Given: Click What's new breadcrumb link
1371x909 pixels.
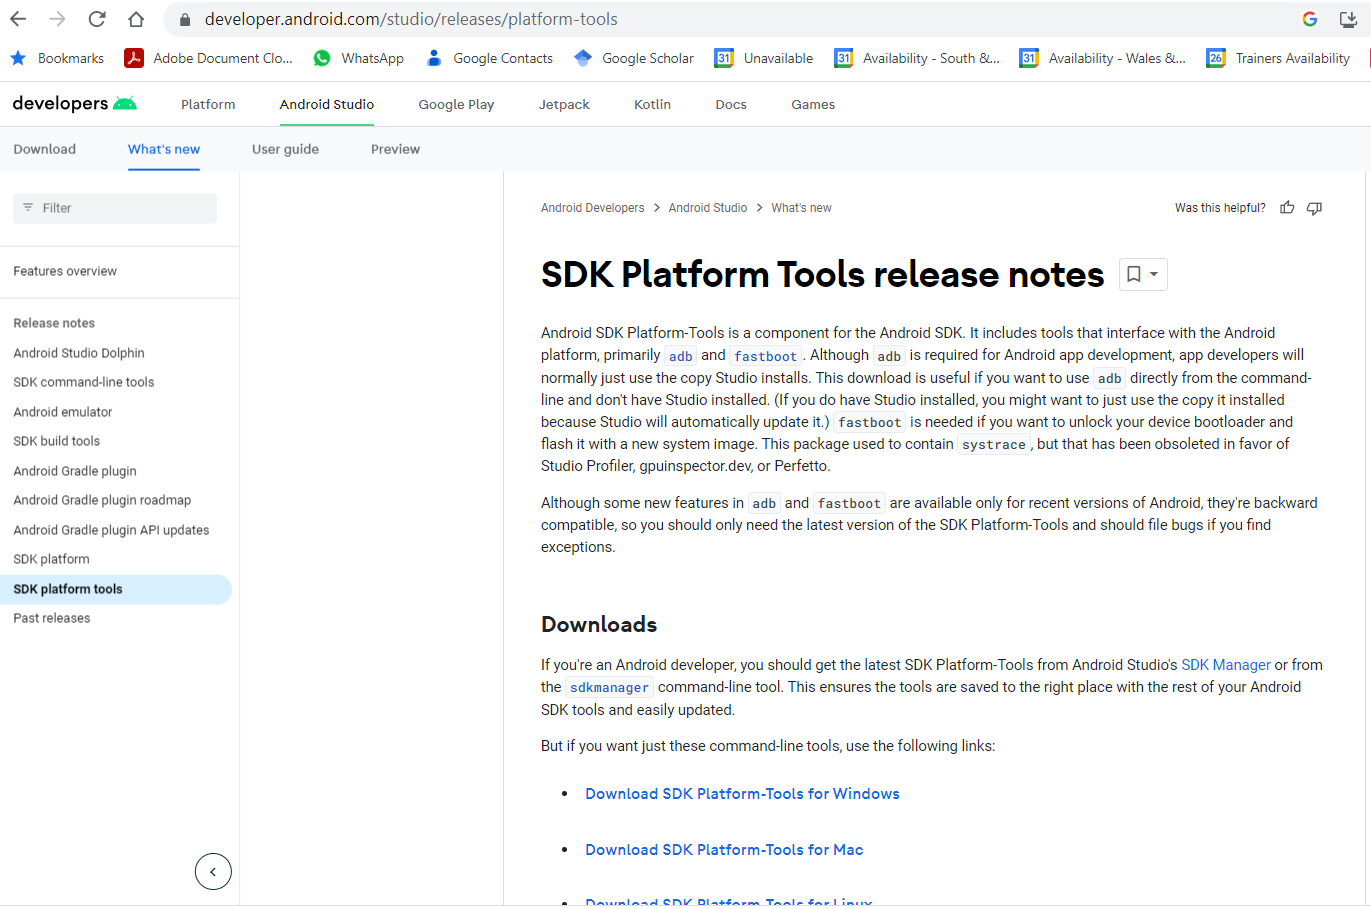Looking at the screenshot, I should pos(801,208).
